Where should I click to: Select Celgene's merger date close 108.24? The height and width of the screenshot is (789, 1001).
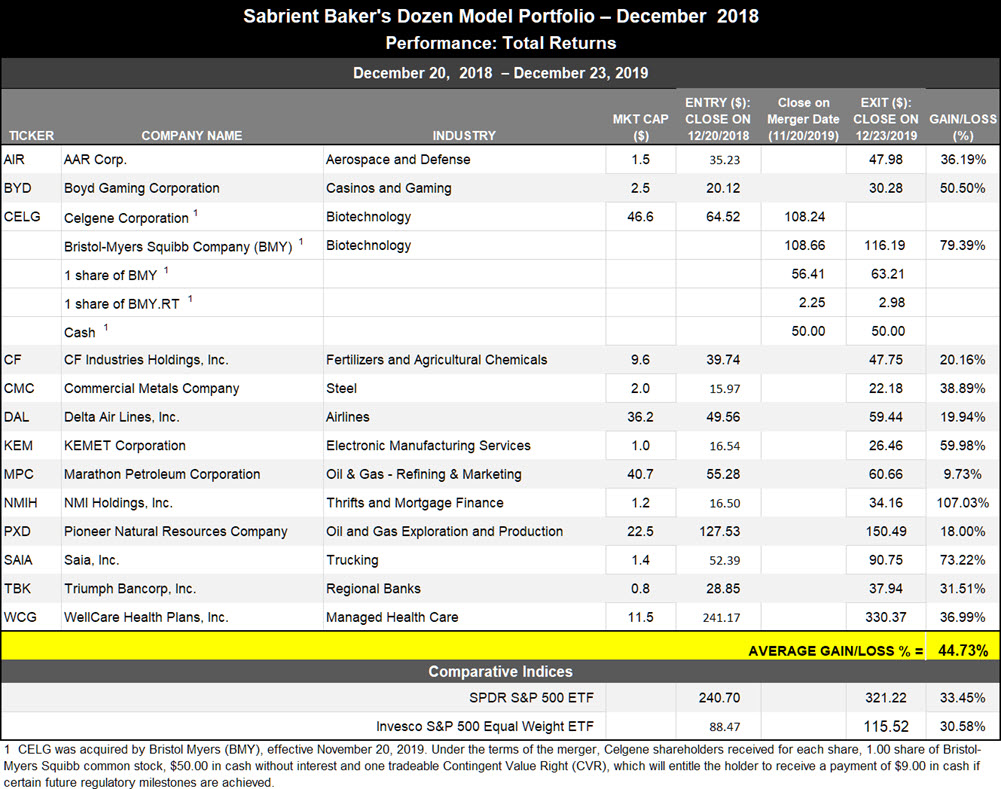[804, 217]
